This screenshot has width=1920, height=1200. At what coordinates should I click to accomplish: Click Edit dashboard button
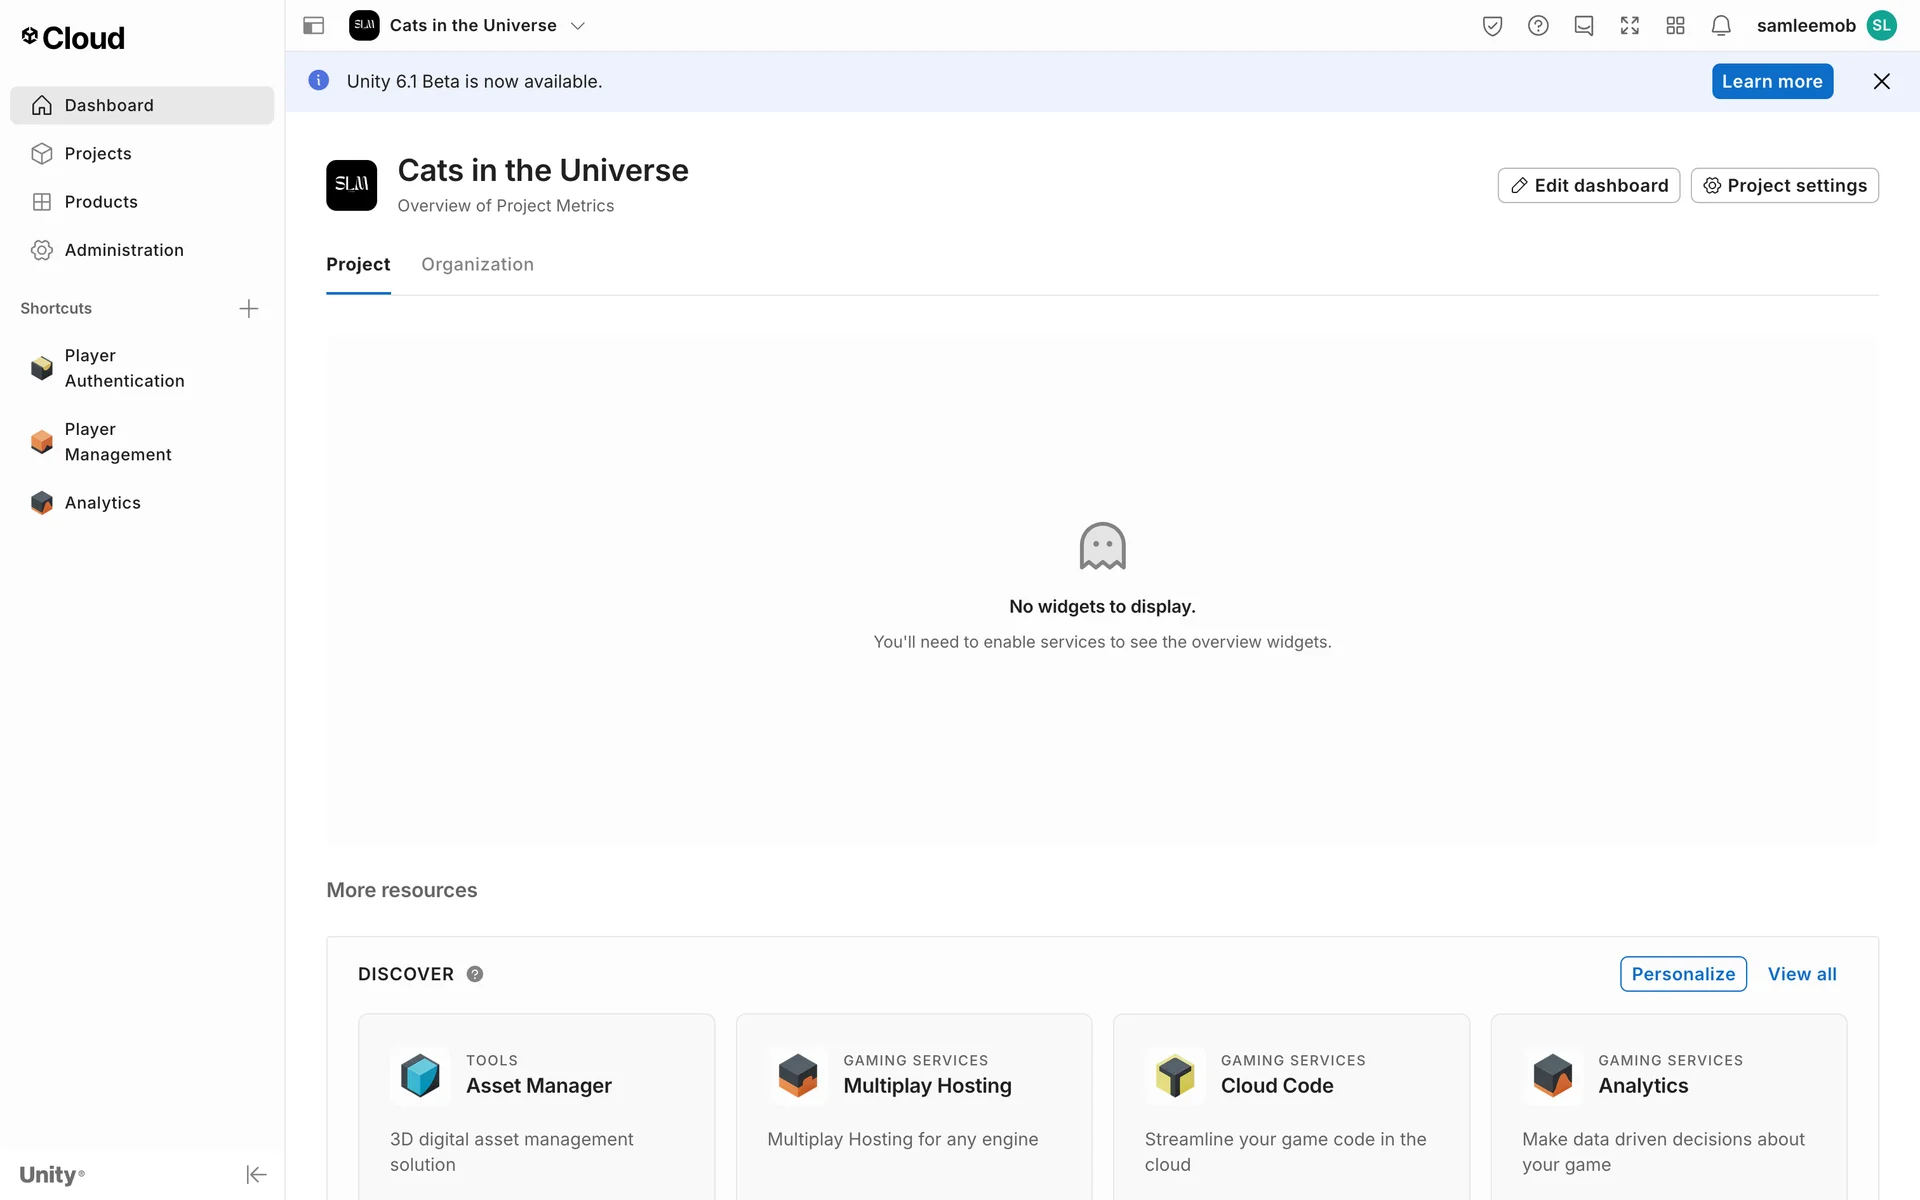coord(1588,185)
